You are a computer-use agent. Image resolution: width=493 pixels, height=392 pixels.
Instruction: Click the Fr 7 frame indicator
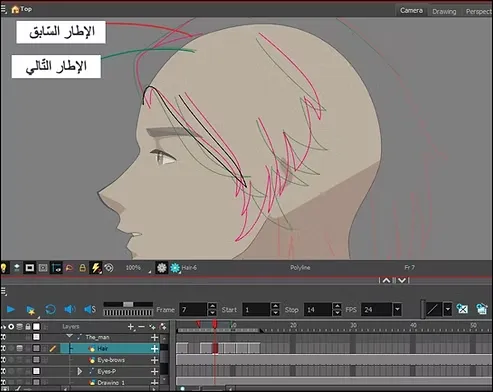(409, 267)
